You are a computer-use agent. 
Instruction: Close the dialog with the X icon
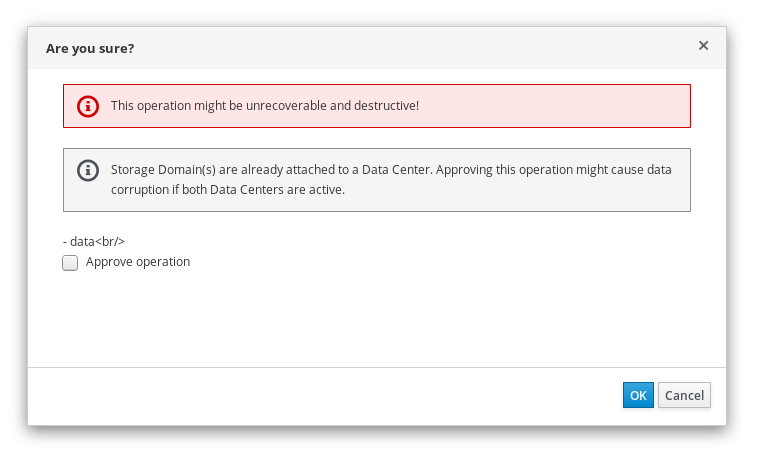pos(703,46)
